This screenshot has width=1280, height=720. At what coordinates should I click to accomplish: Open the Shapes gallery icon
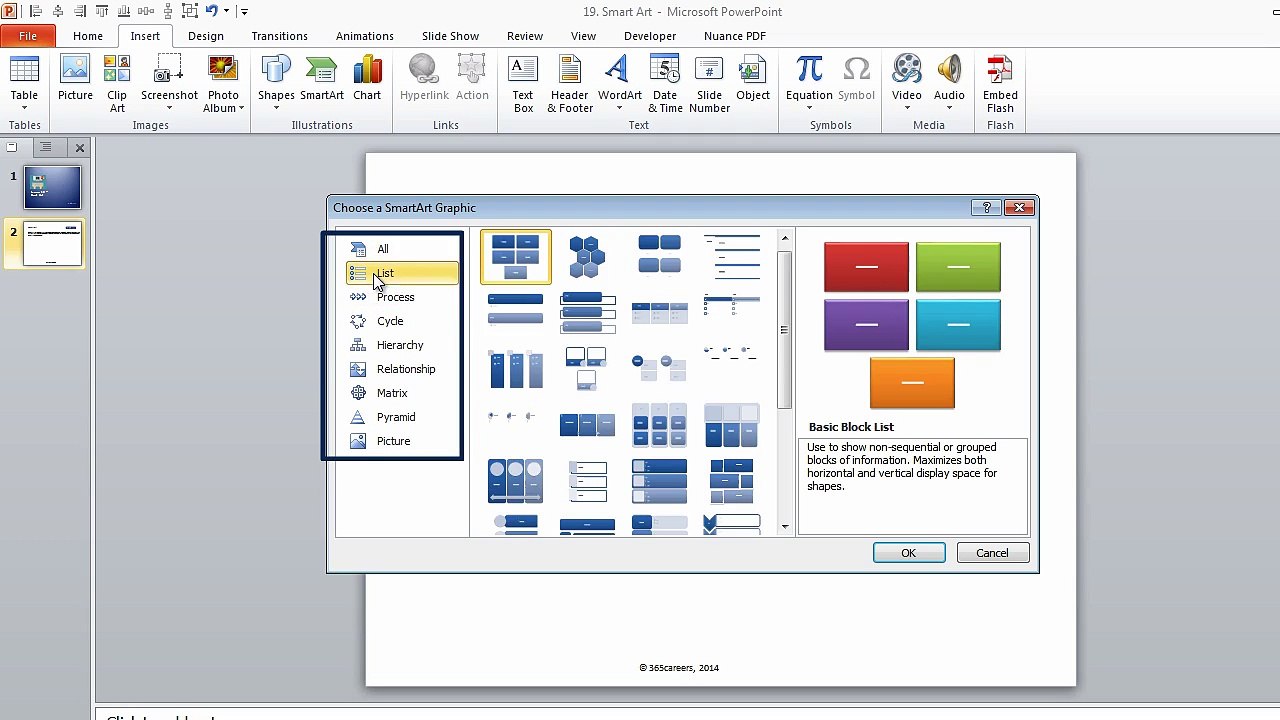pyautogui.click(x=276, y=72)
